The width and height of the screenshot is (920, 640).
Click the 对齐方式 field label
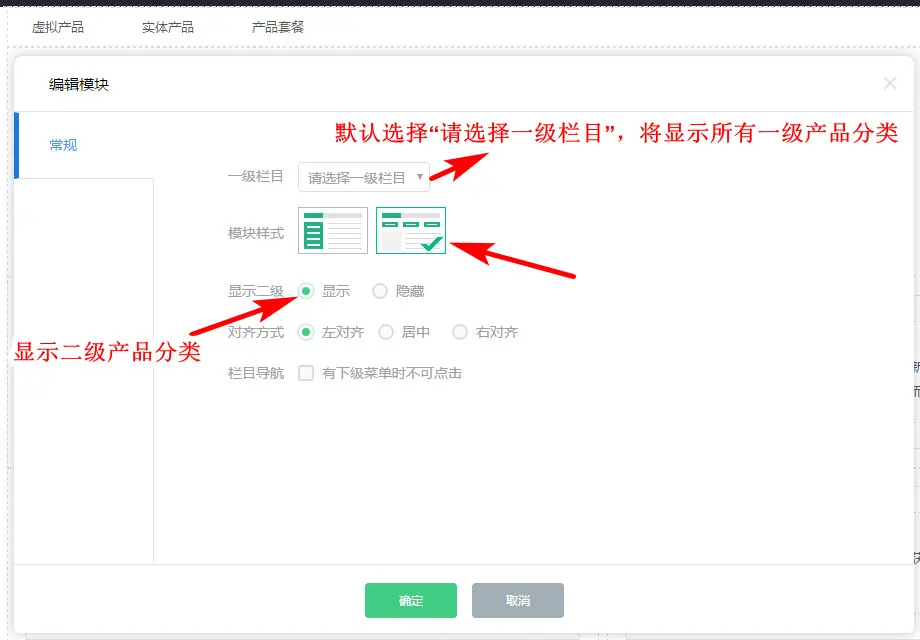256,332
